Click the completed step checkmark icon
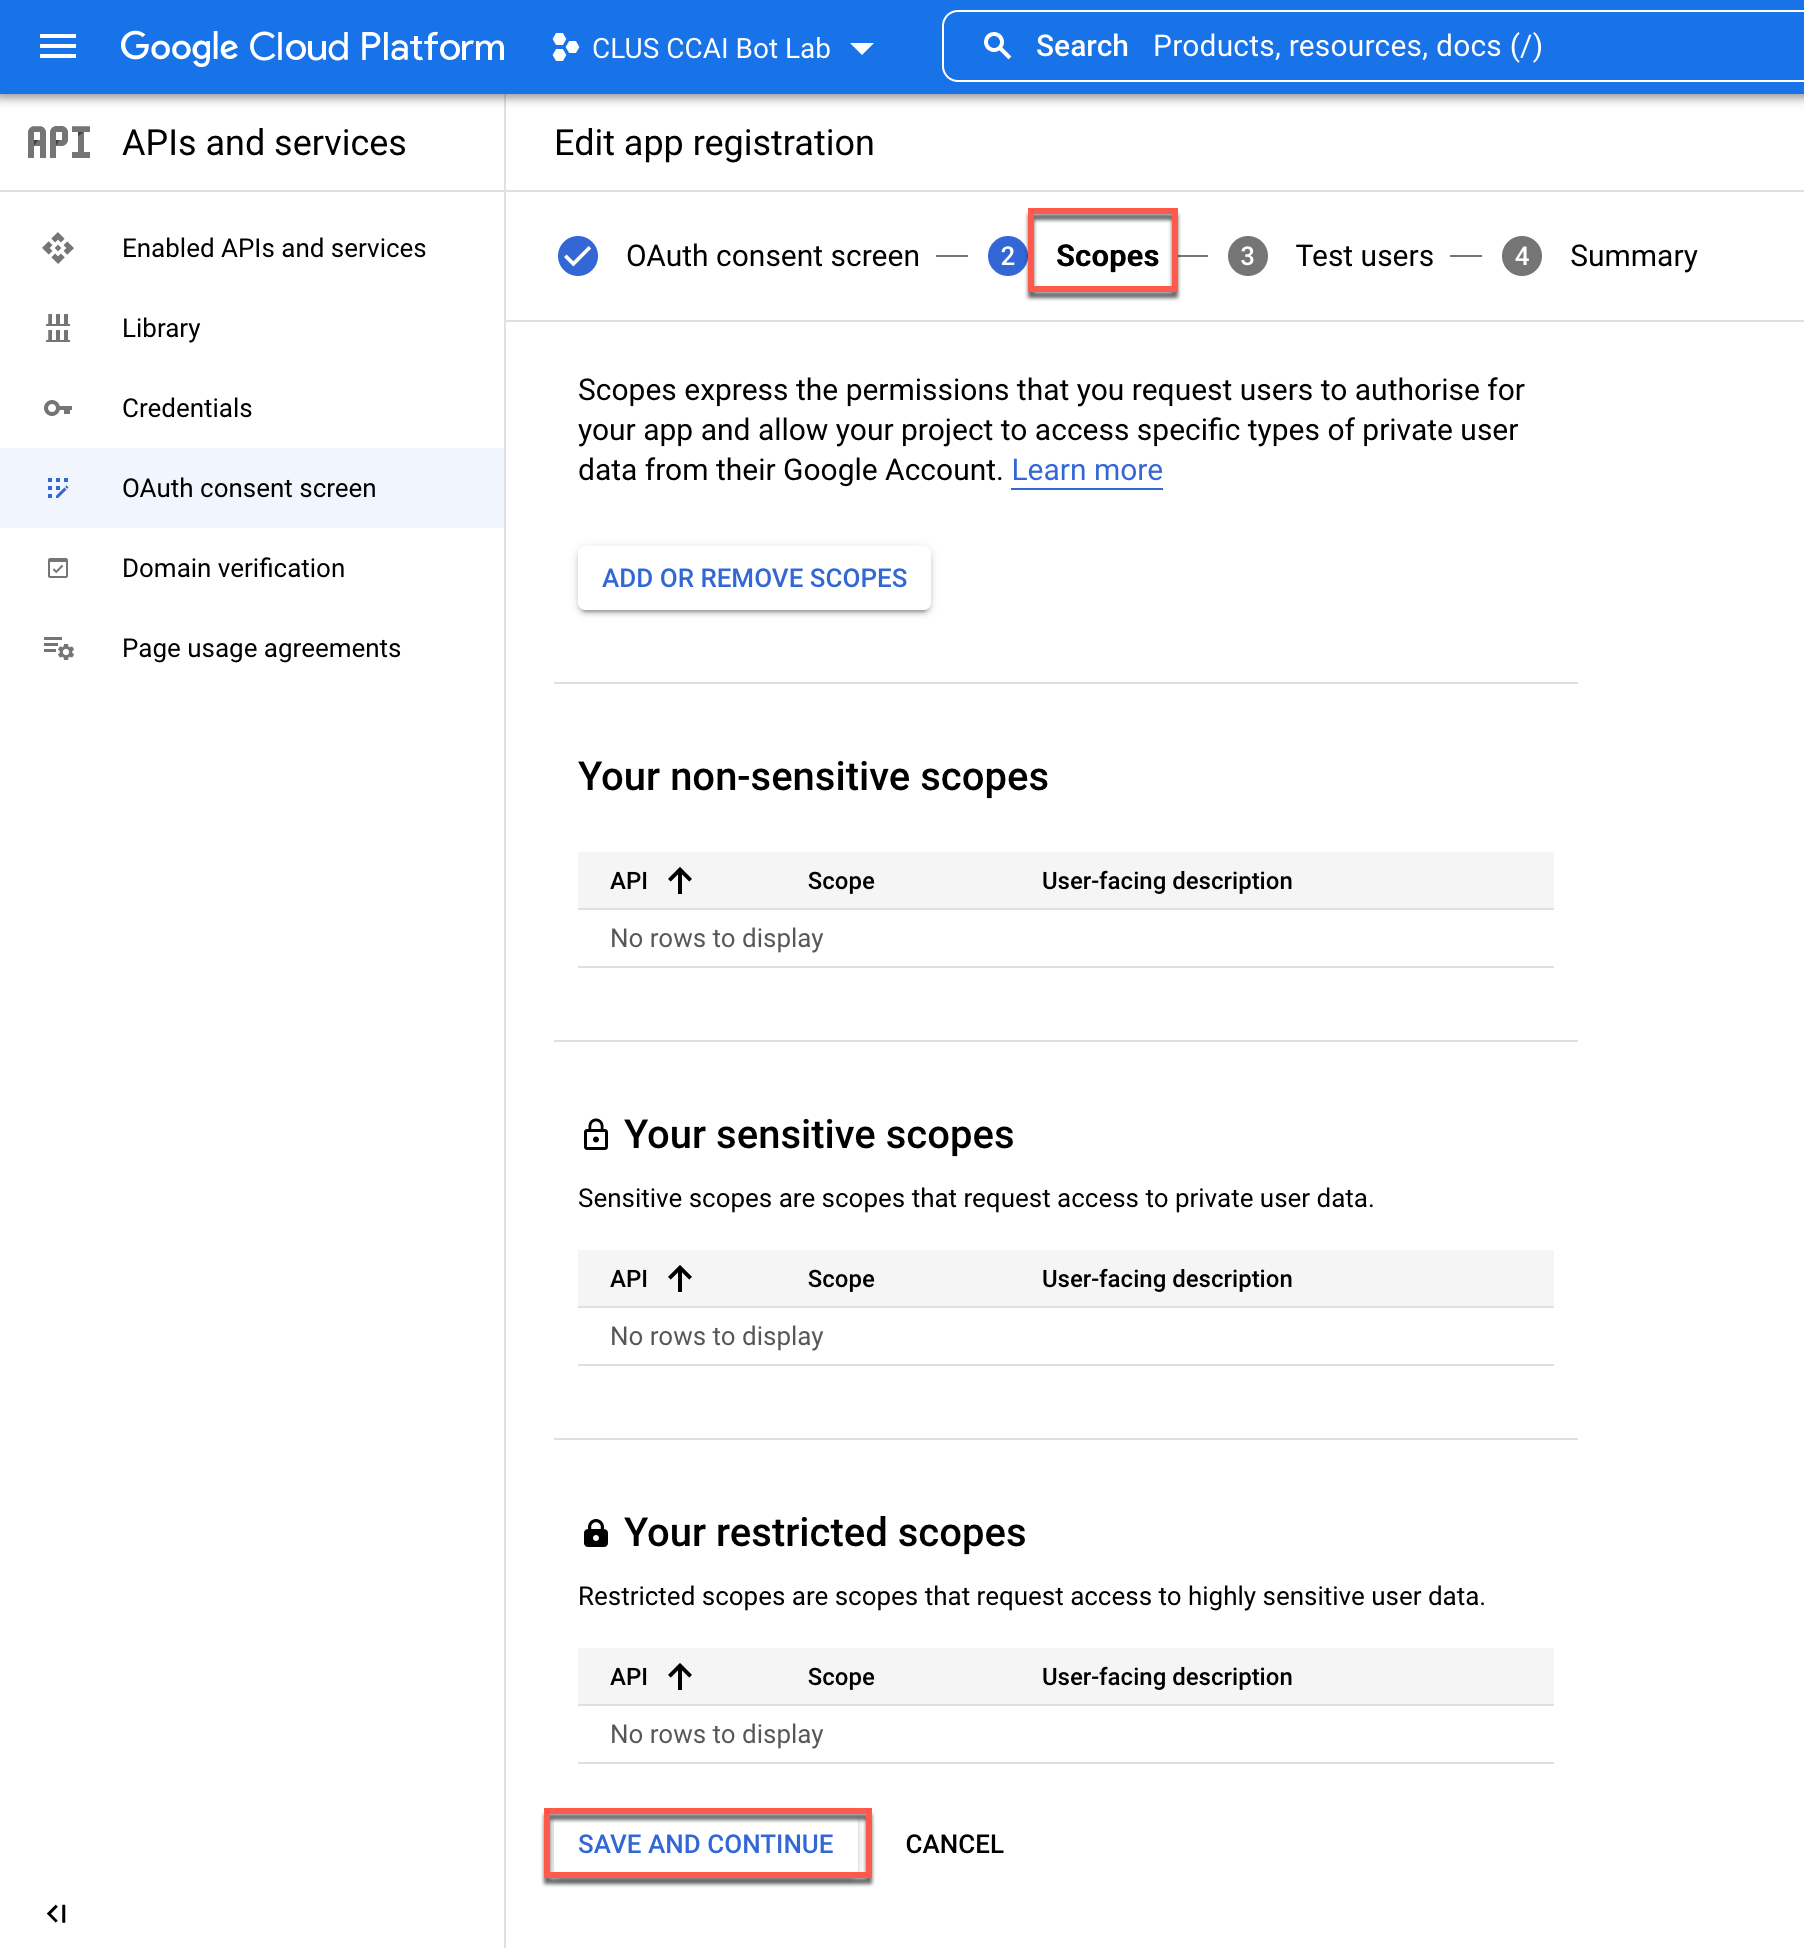 pos(578,256)
